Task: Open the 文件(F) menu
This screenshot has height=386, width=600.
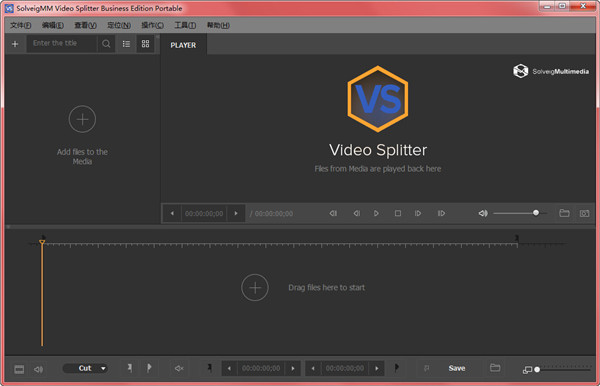Action: pos(21,25)
